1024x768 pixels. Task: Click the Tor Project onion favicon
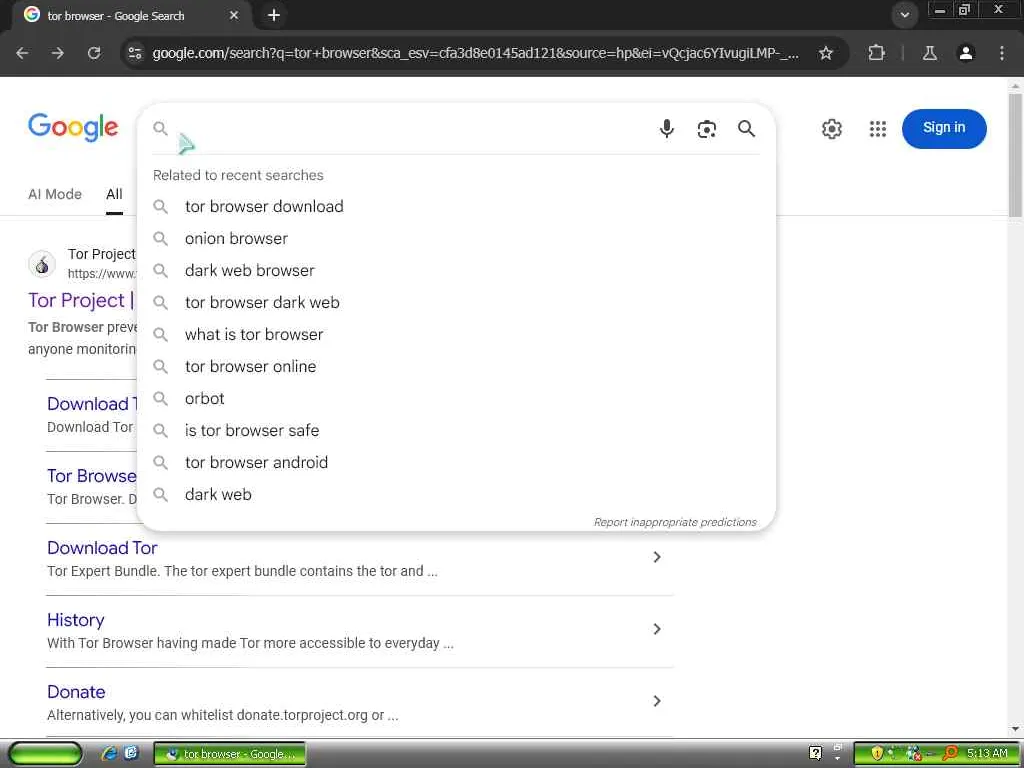[42, 264]
